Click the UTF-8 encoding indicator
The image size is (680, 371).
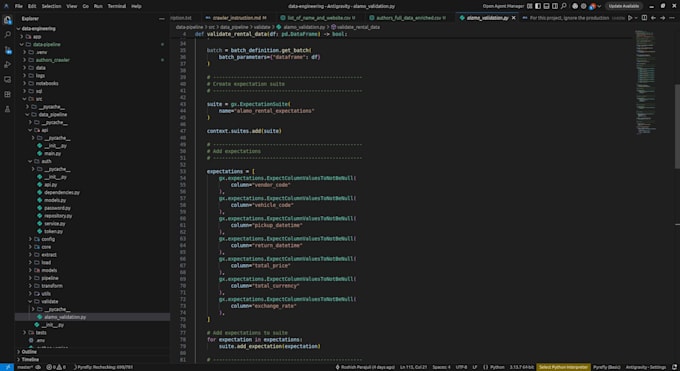coord(461,367)
